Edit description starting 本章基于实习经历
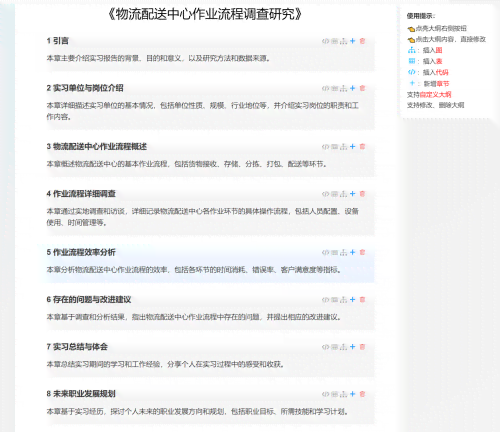Viewport: 500px width, 432px height. [197, 412]
